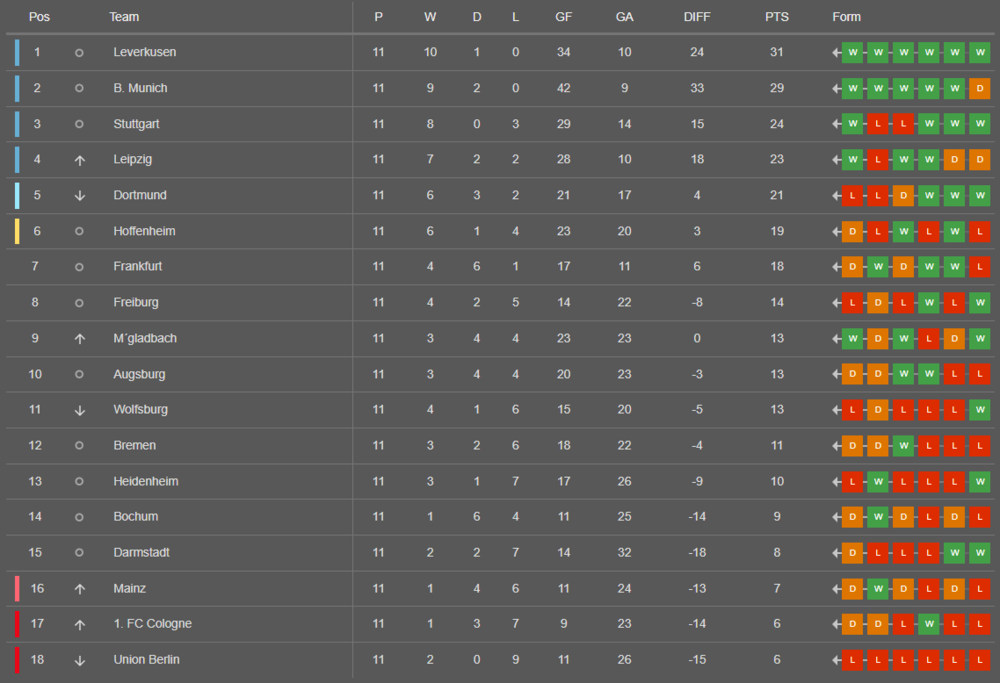
Task: Click the red relegation marker beside Union Berlin
Action: click(x=17, y=660)
